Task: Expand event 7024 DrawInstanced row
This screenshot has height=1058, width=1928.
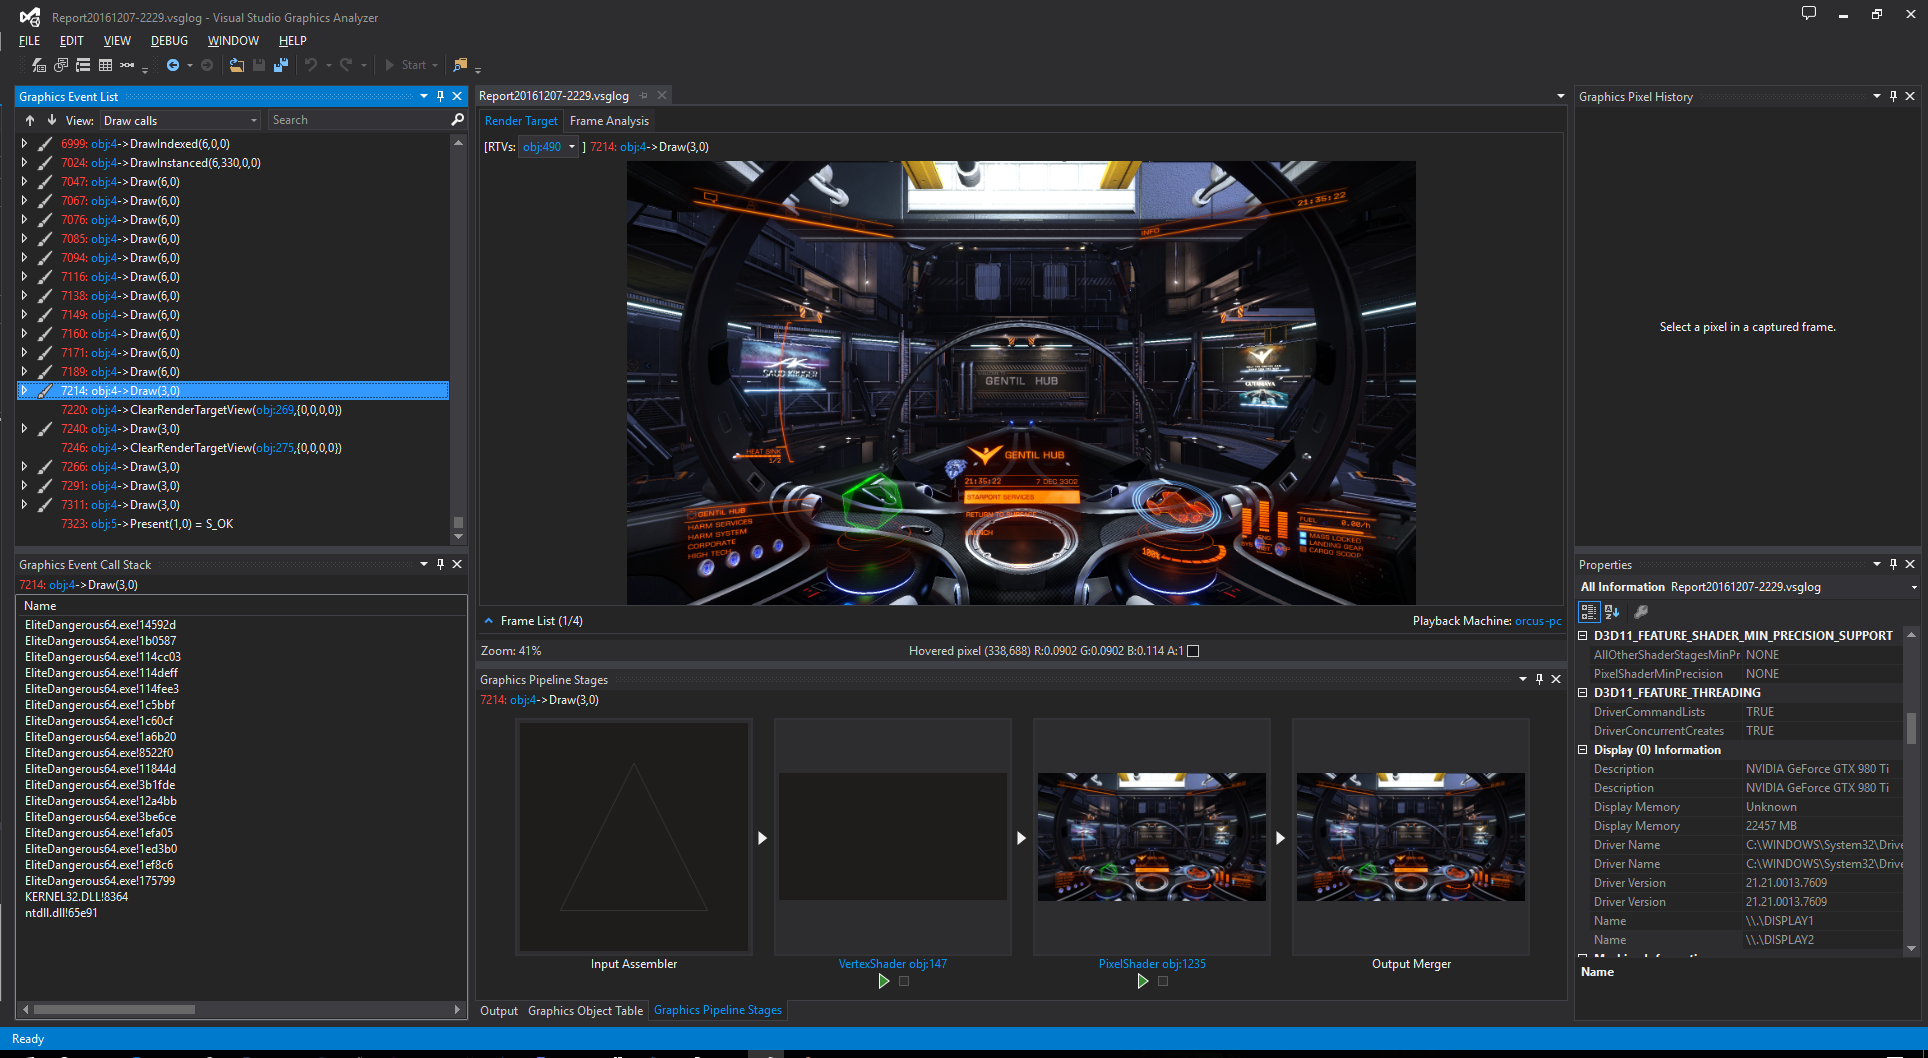Action: 24,163
